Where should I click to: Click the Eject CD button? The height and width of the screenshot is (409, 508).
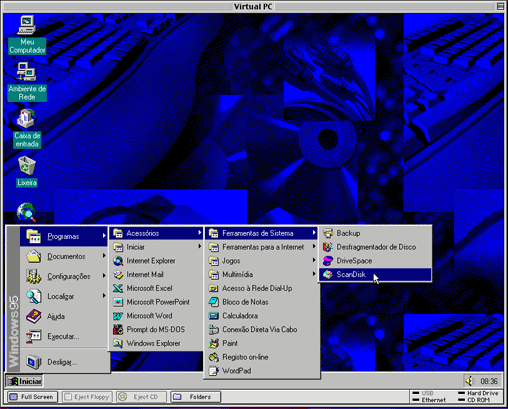(141, 397)
